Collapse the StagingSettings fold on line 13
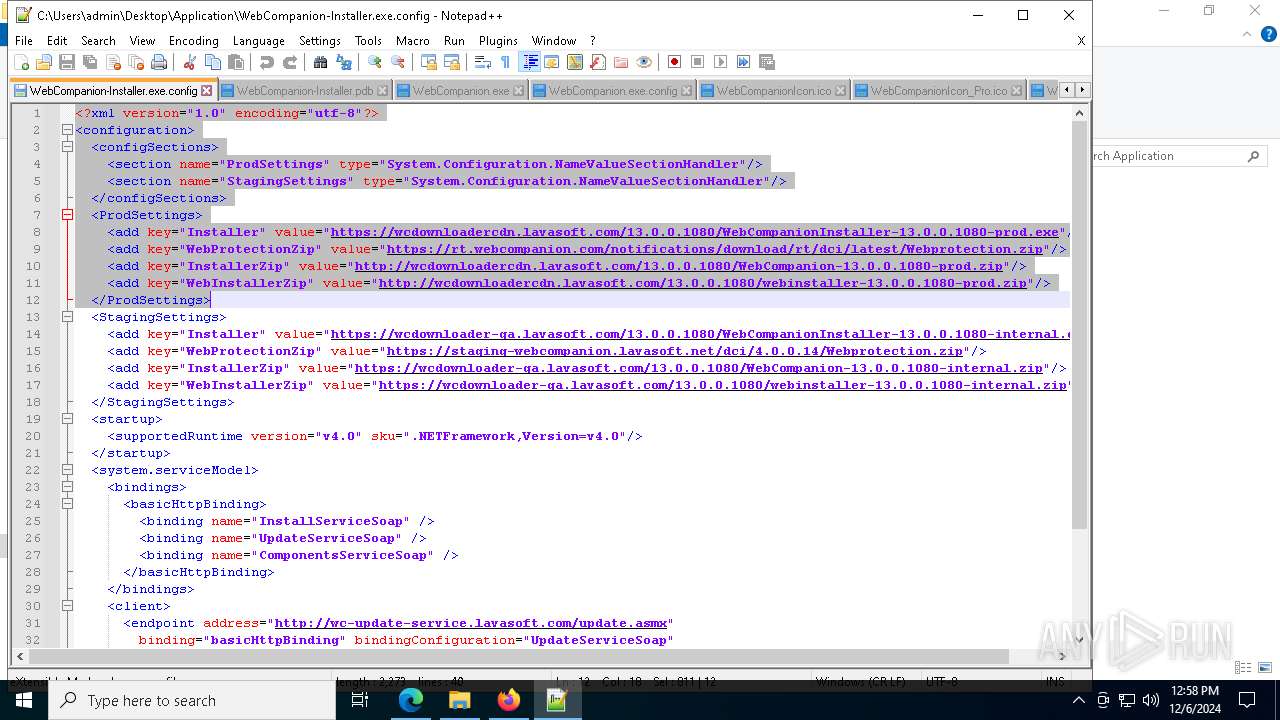Screen dimensions: 1280x720 (67, 317)
